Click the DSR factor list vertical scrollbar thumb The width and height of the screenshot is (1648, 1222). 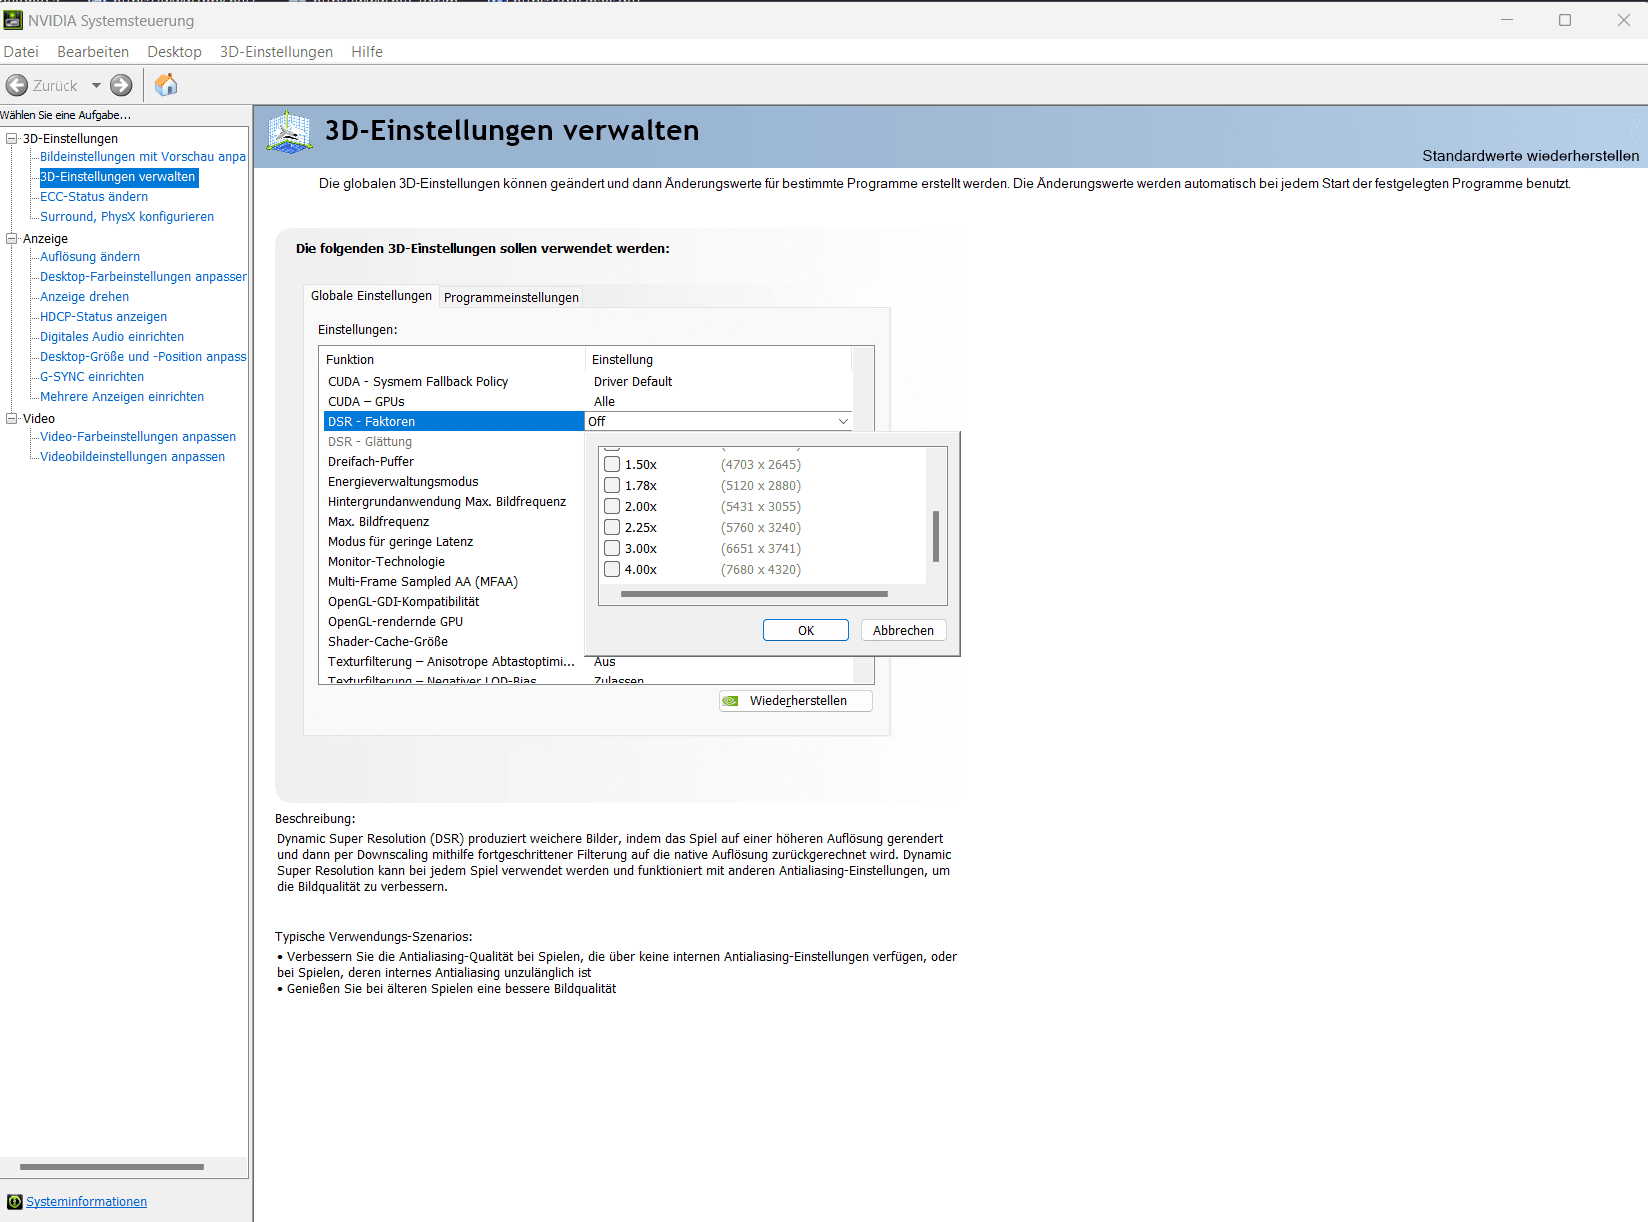(x=936, y=537)
